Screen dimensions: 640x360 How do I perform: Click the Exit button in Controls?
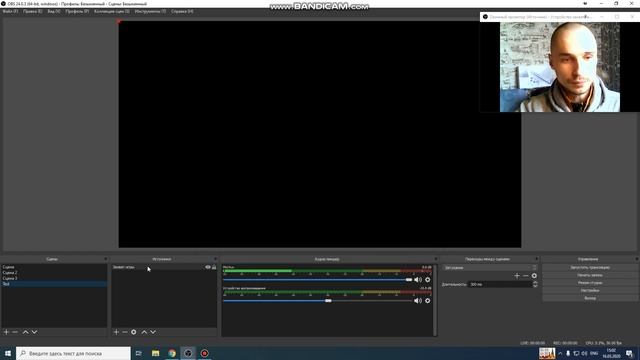590,298
